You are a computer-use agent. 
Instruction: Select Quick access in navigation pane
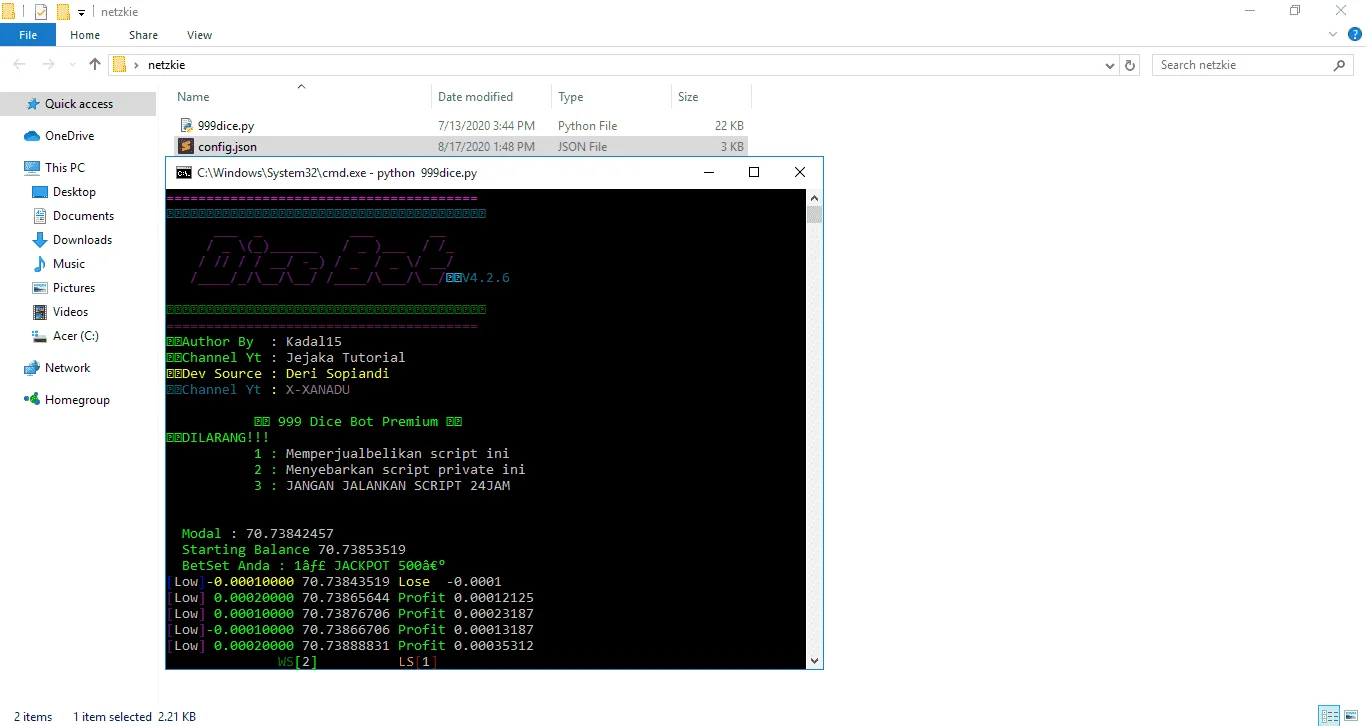coord(78,104)
